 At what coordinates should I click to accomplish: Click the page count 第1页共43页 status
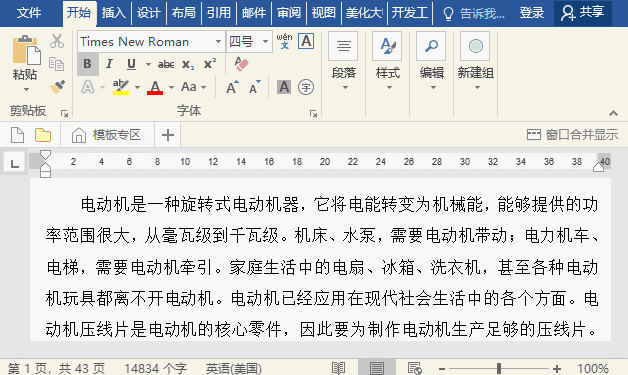(x=56, y=368)
